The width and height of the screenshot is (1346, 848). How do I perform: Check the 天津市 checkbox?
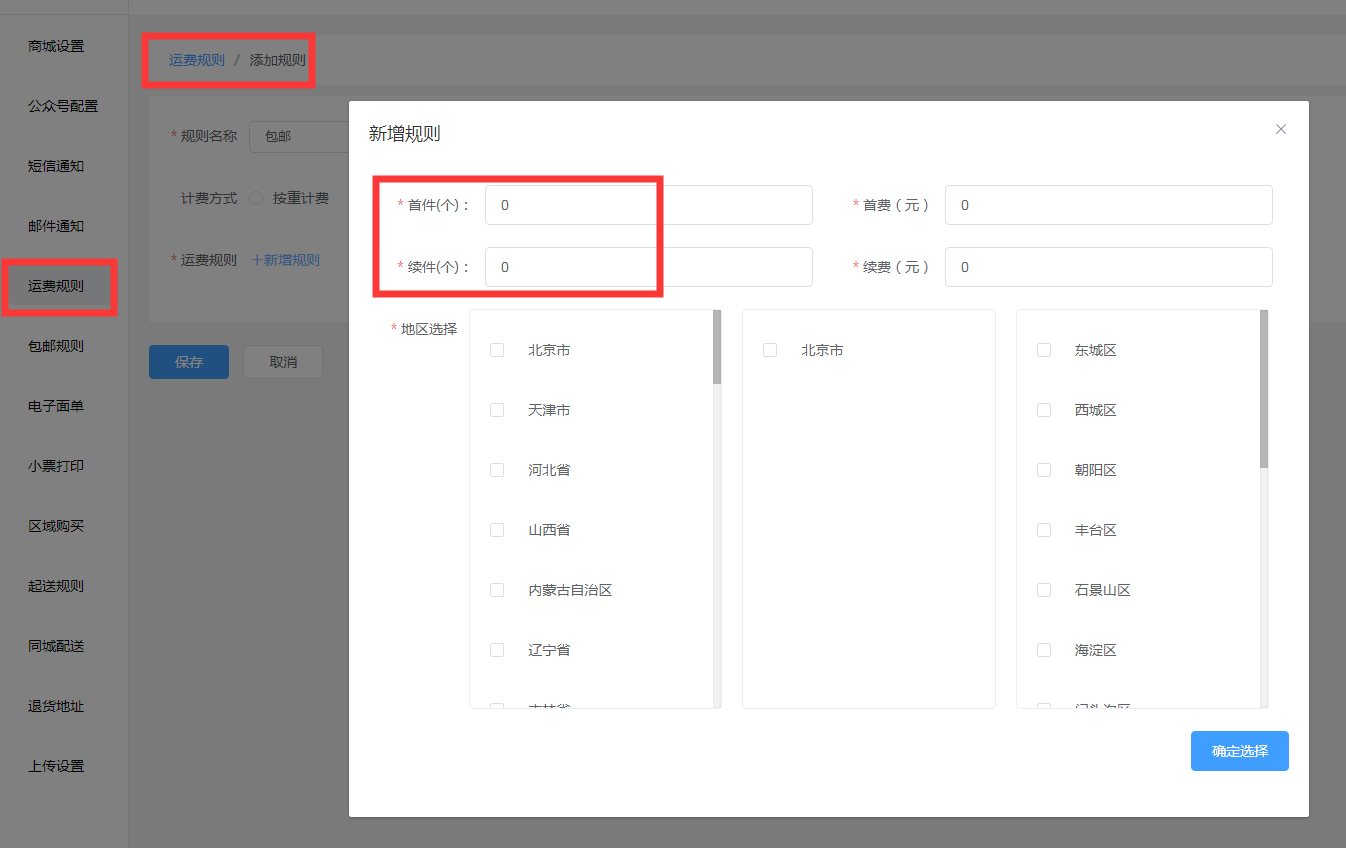(497, 410)
